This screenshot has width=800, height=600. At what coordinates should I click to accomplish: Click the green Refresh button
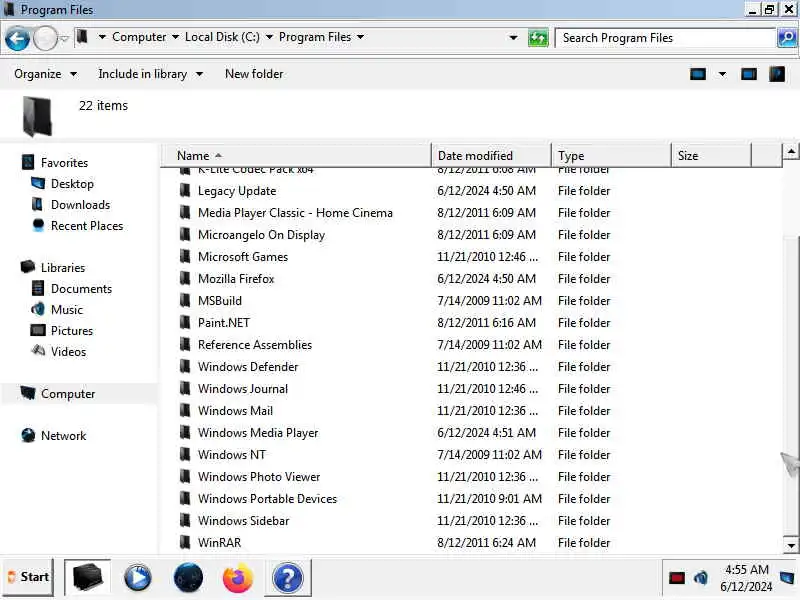(538, 38)
